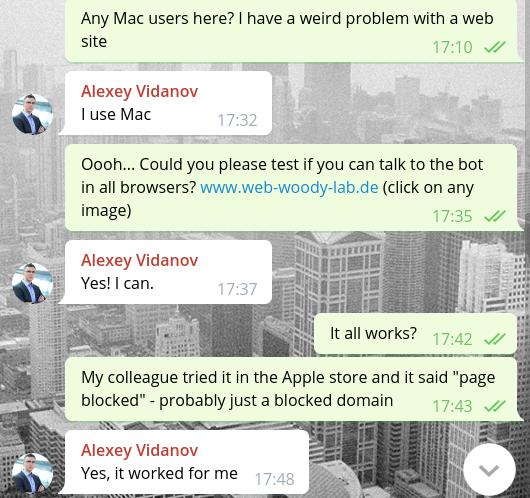Click the scroll-to-bottom chevron button
The image size is (530, 498).
tap(489, 470)
